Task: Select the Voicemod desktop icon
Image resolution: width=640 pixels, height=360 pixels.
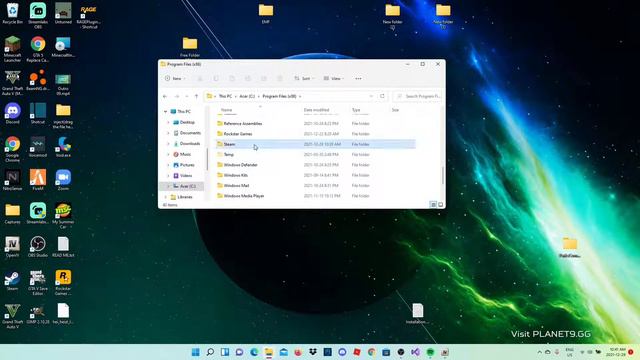Action: (38, 147)
